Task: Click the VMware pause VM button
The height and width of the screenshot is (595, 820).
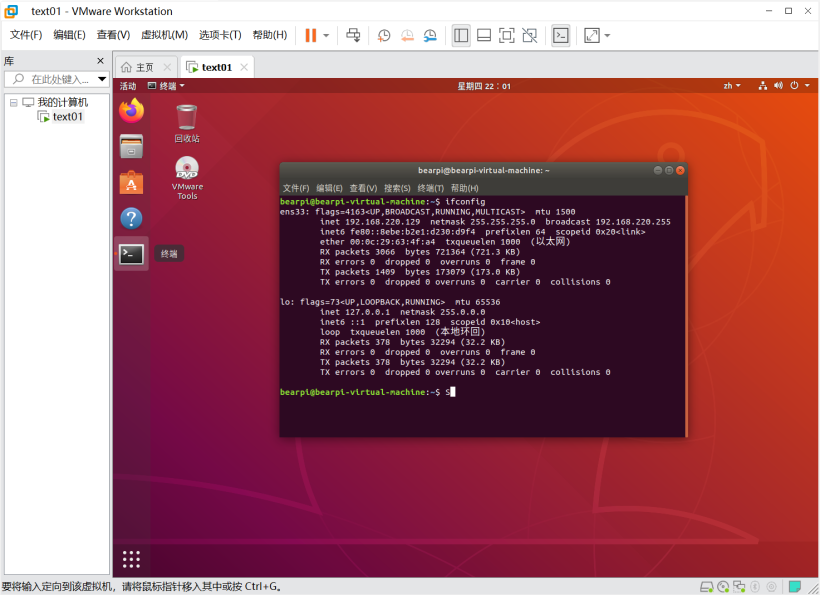Action: click(311, 35)
